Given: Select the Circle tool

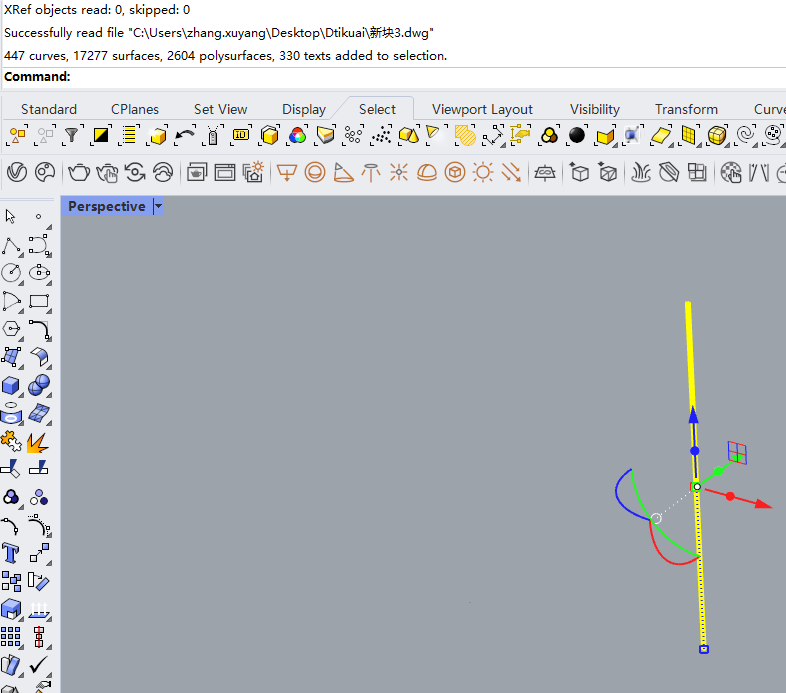Looking at the screenshot, I should pos(11,273).
